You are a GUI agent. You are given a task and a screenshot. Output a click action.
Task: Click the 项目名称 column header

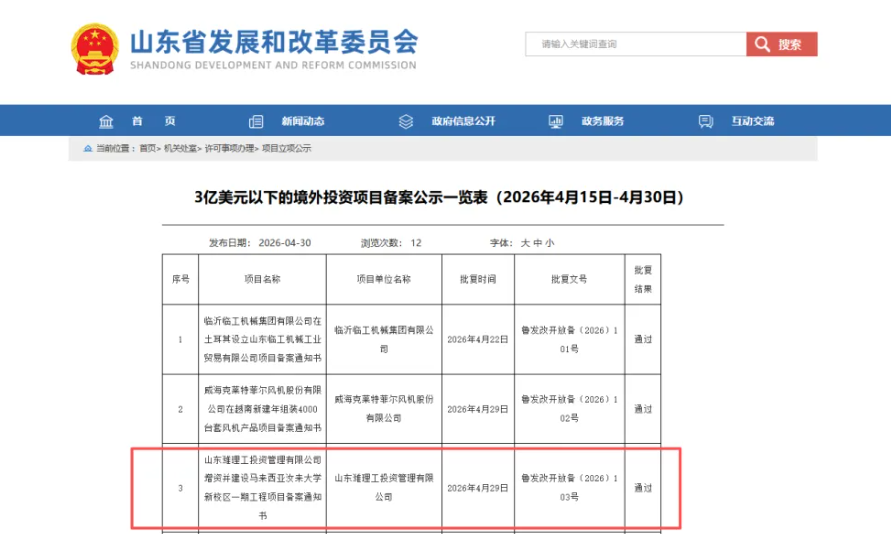tap(263, 279)
